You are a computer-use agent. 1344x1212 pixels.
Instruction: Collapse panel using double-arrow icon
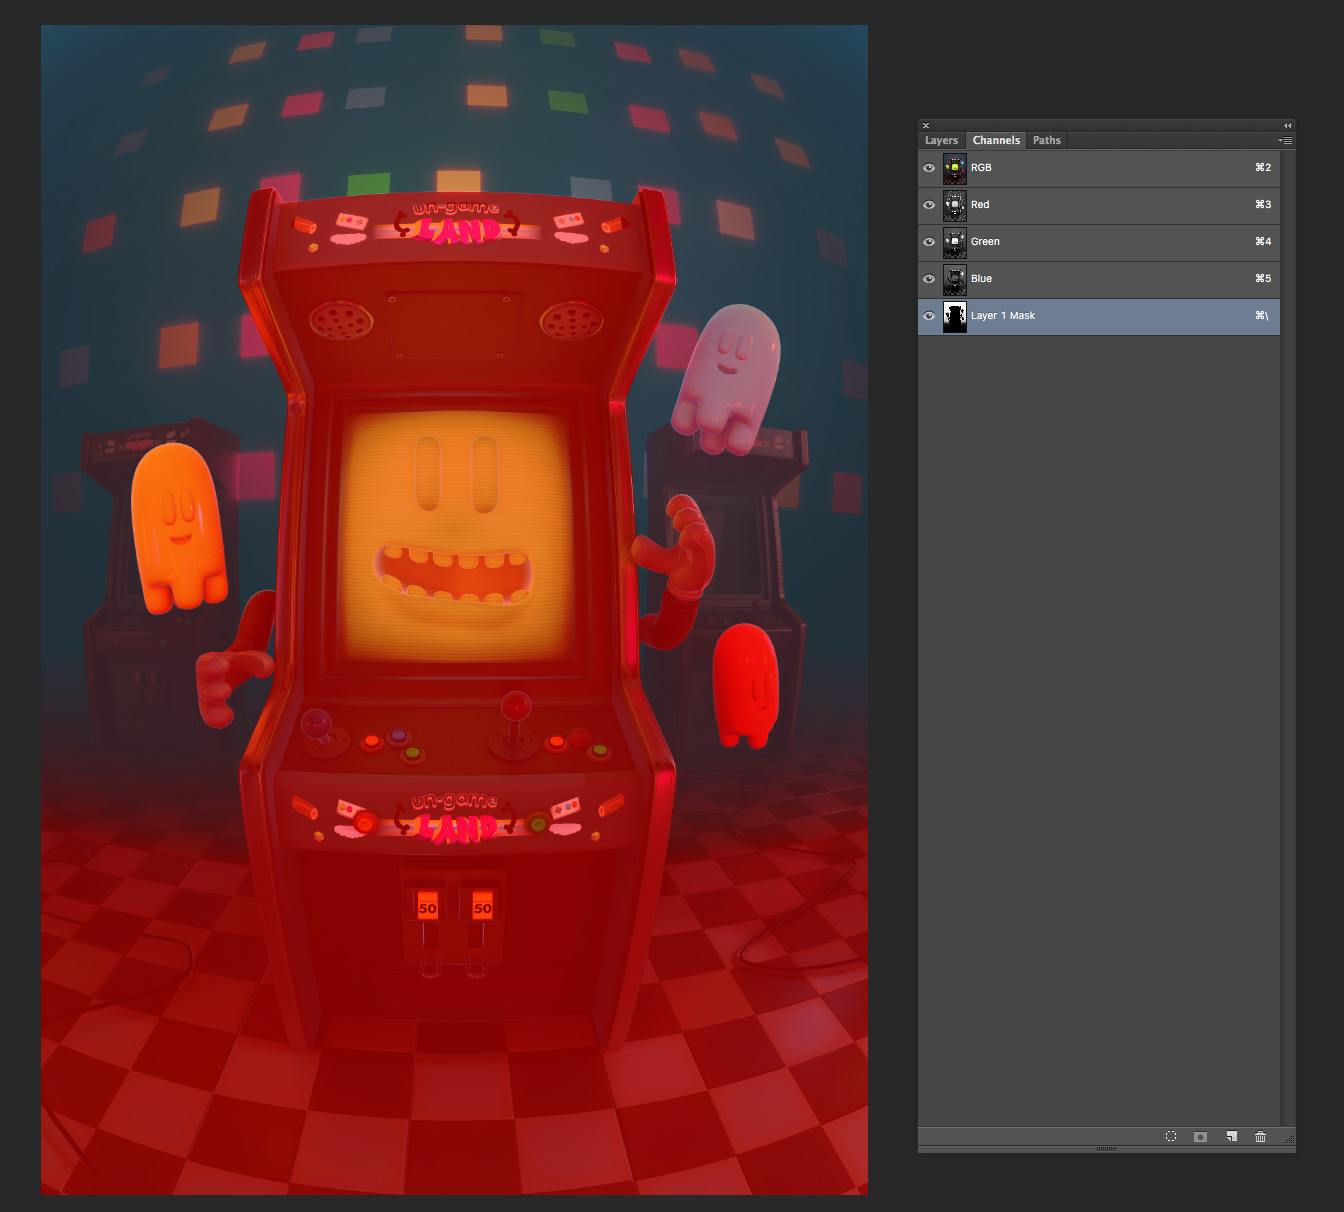[x=1288, y=126]
